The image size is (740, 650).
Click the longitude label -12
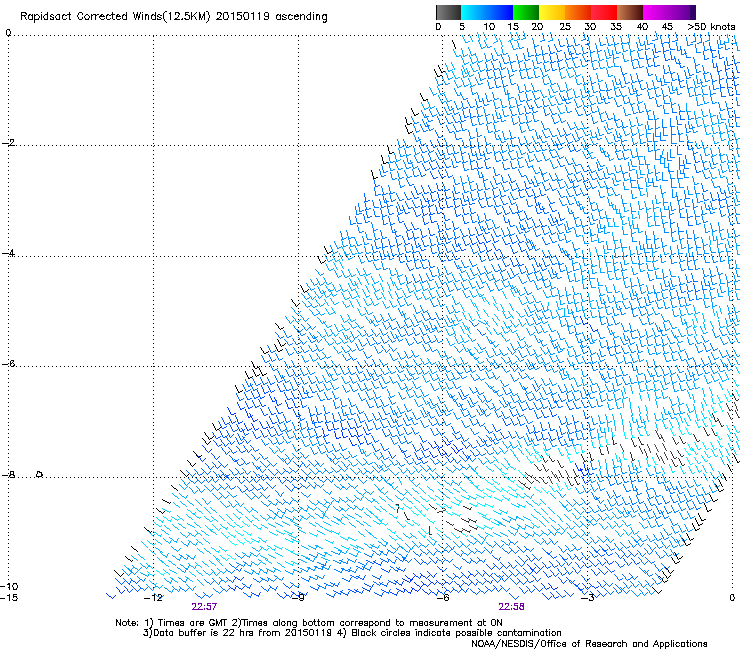point(153,598)
